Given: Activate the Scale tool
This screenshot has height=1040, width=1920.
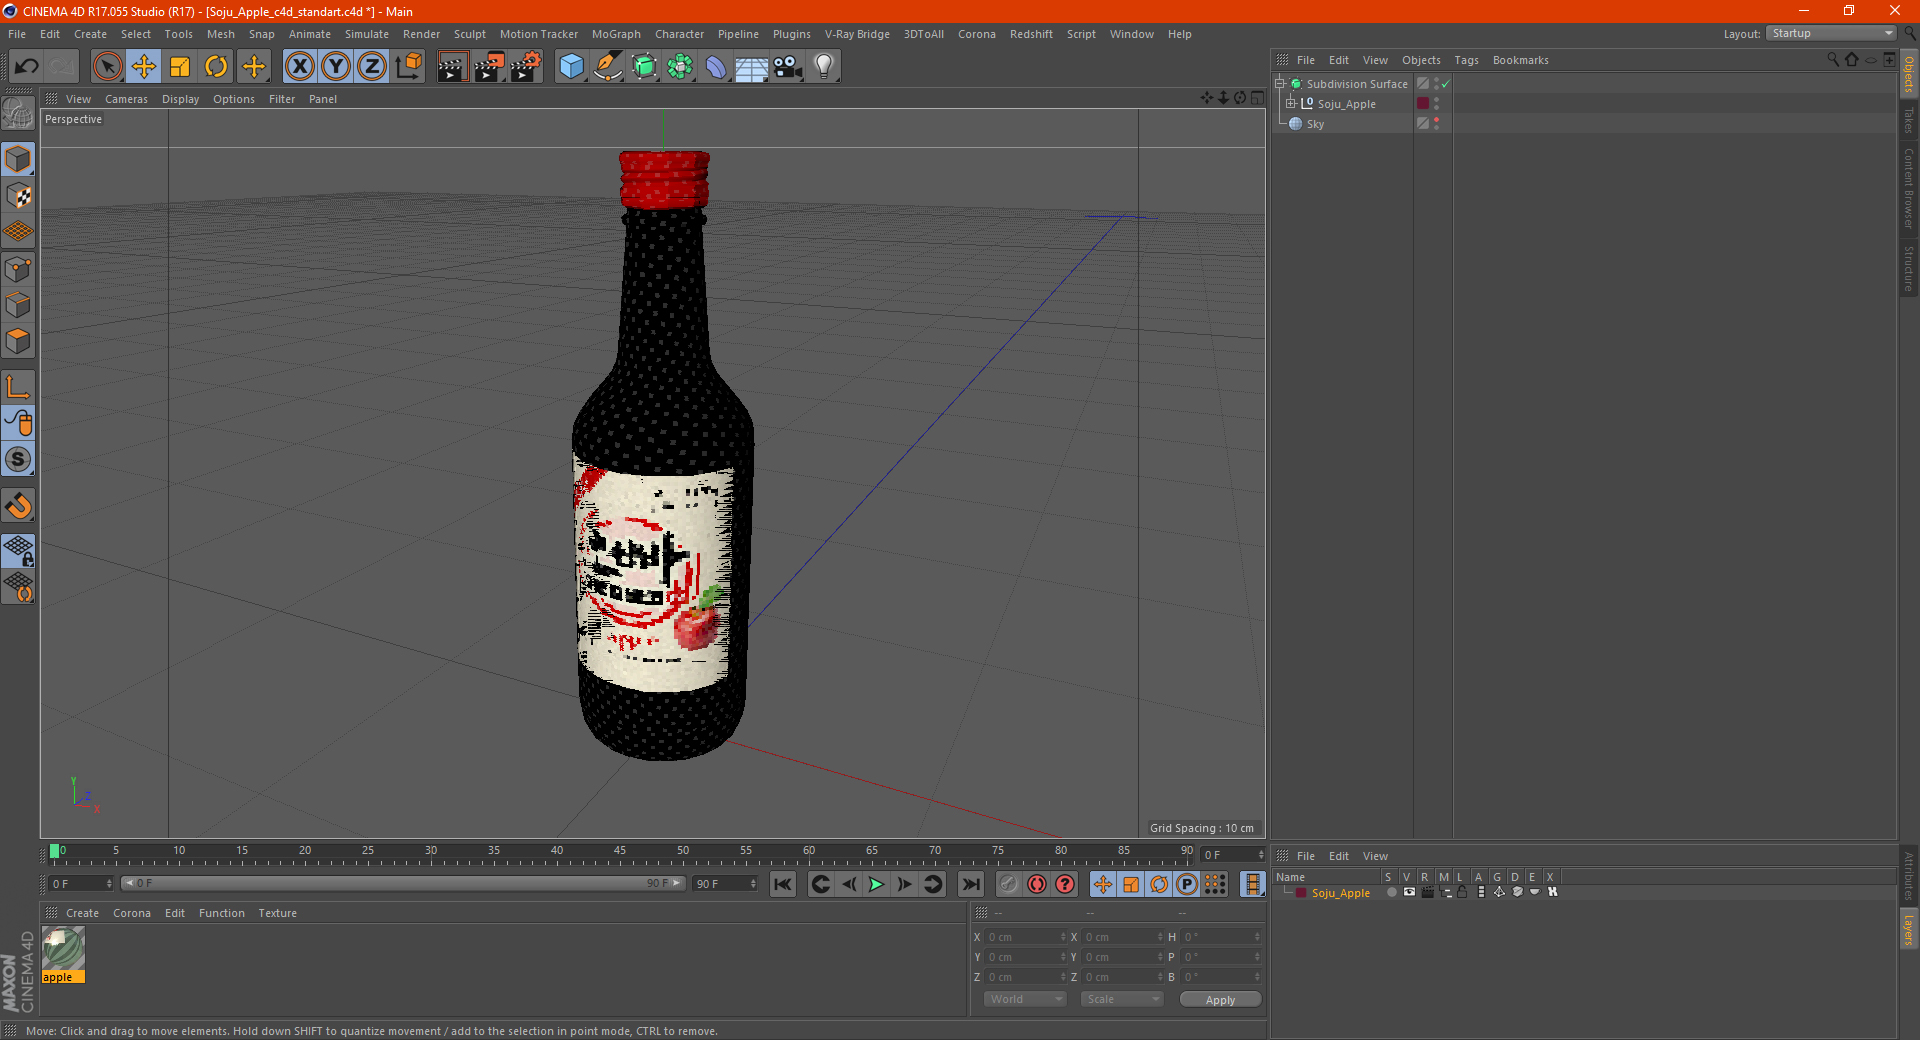Looking at the screenshot, I should 180,67.
